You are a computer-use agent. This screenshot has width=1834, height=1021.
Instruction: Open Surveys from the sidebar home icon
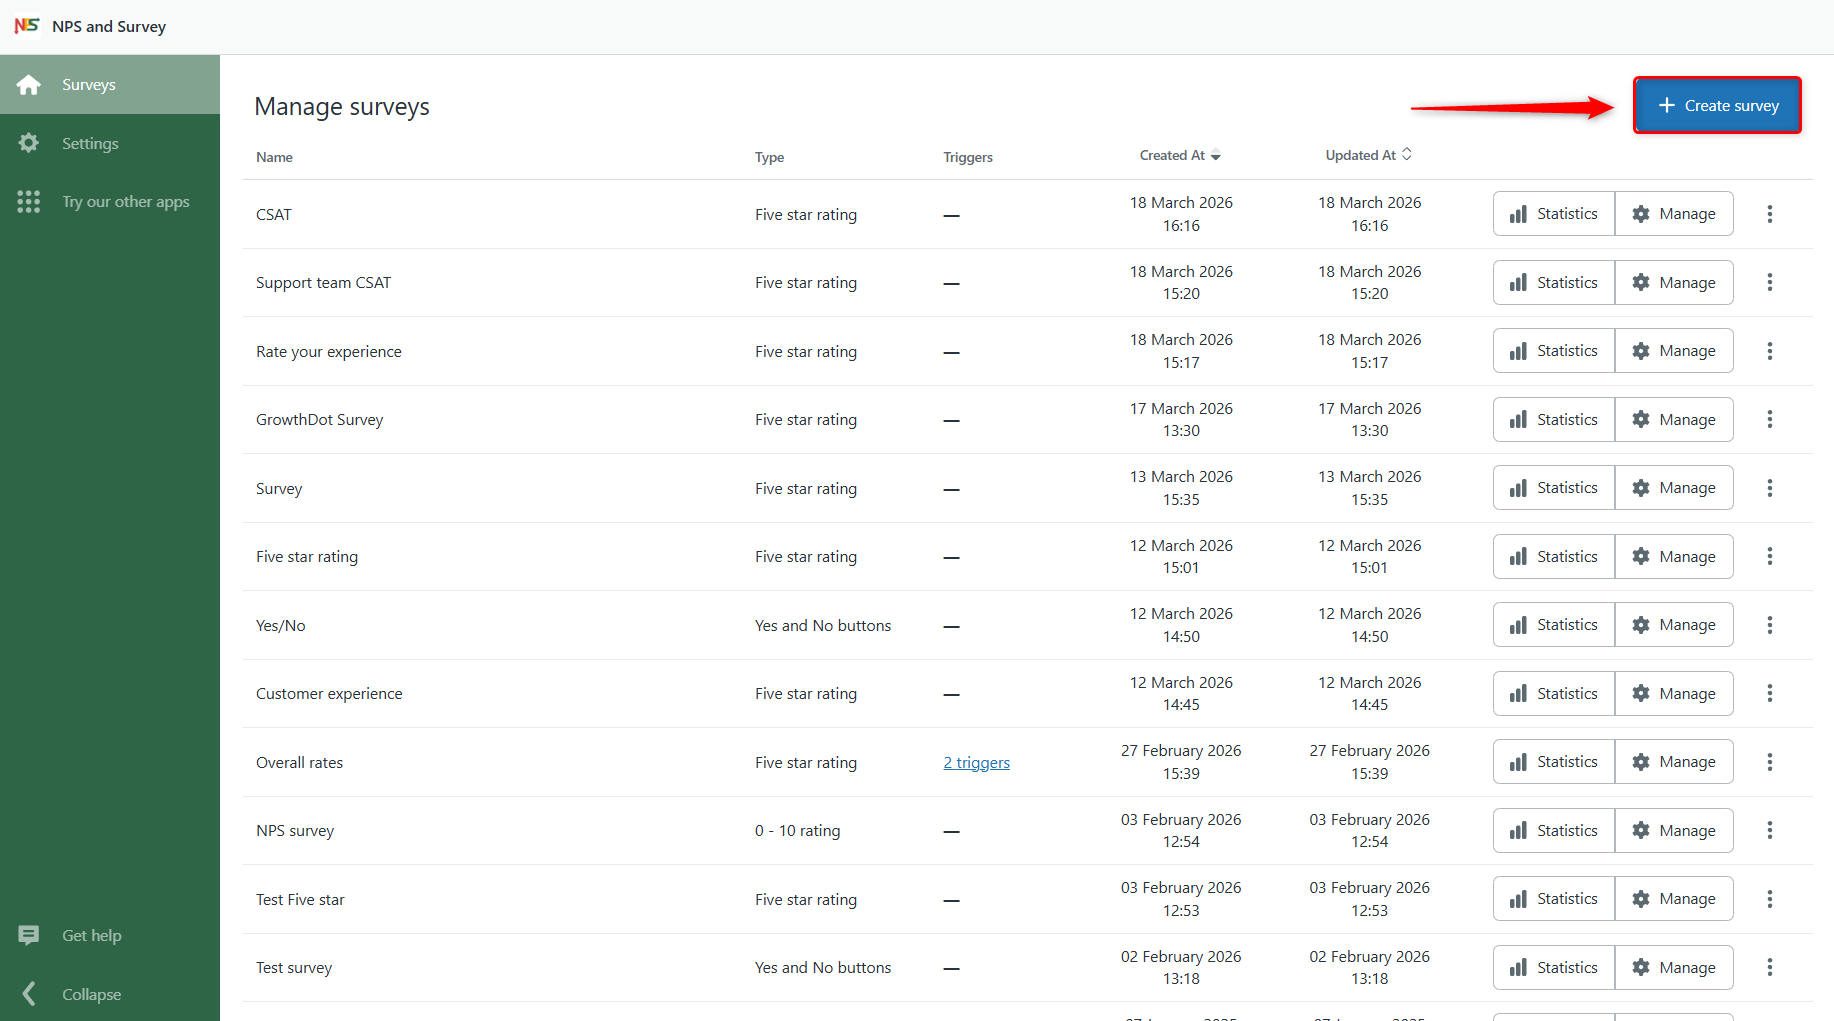29,85
